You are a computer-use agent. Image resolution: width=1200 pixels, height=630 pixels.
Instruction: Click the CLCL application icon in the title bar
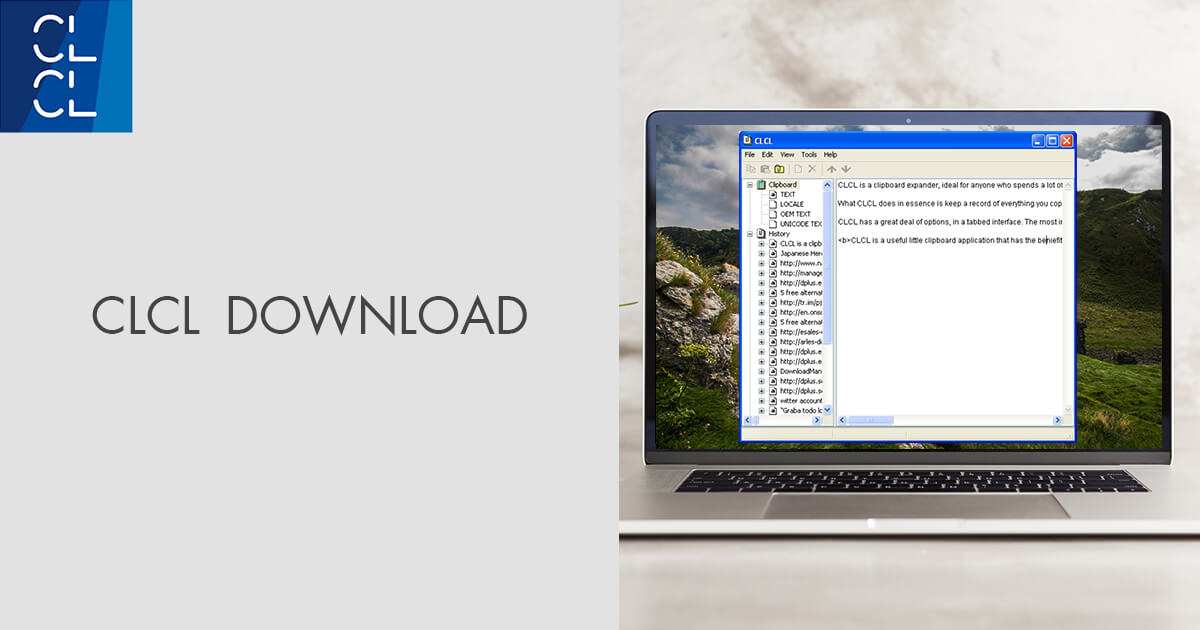[747, 140]
